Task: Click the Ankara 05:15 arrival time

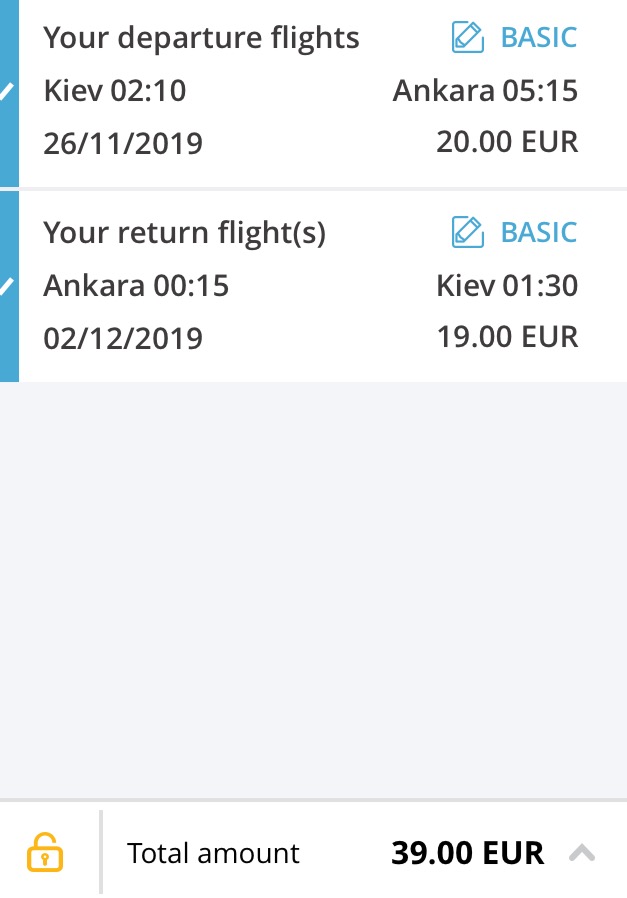Action: coord(485,91)
